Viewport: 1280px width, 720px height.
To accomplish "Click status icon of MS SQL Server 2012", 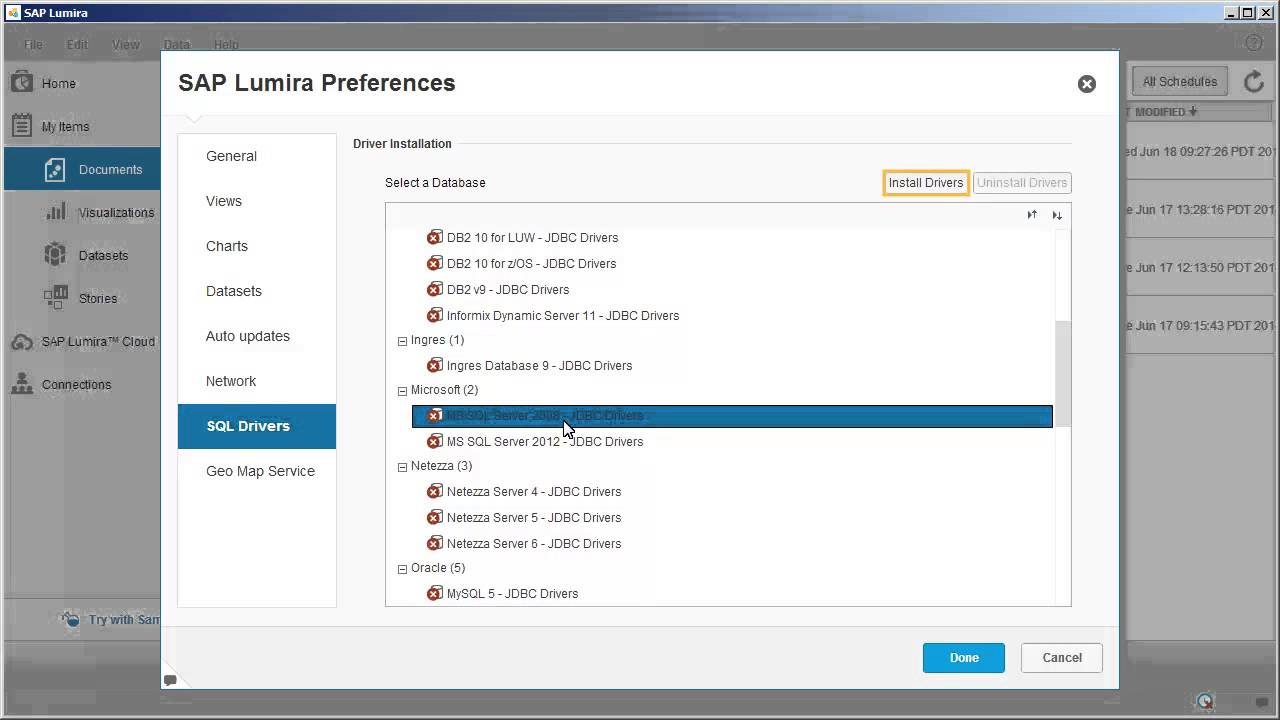I will click(x=434, y=442).
